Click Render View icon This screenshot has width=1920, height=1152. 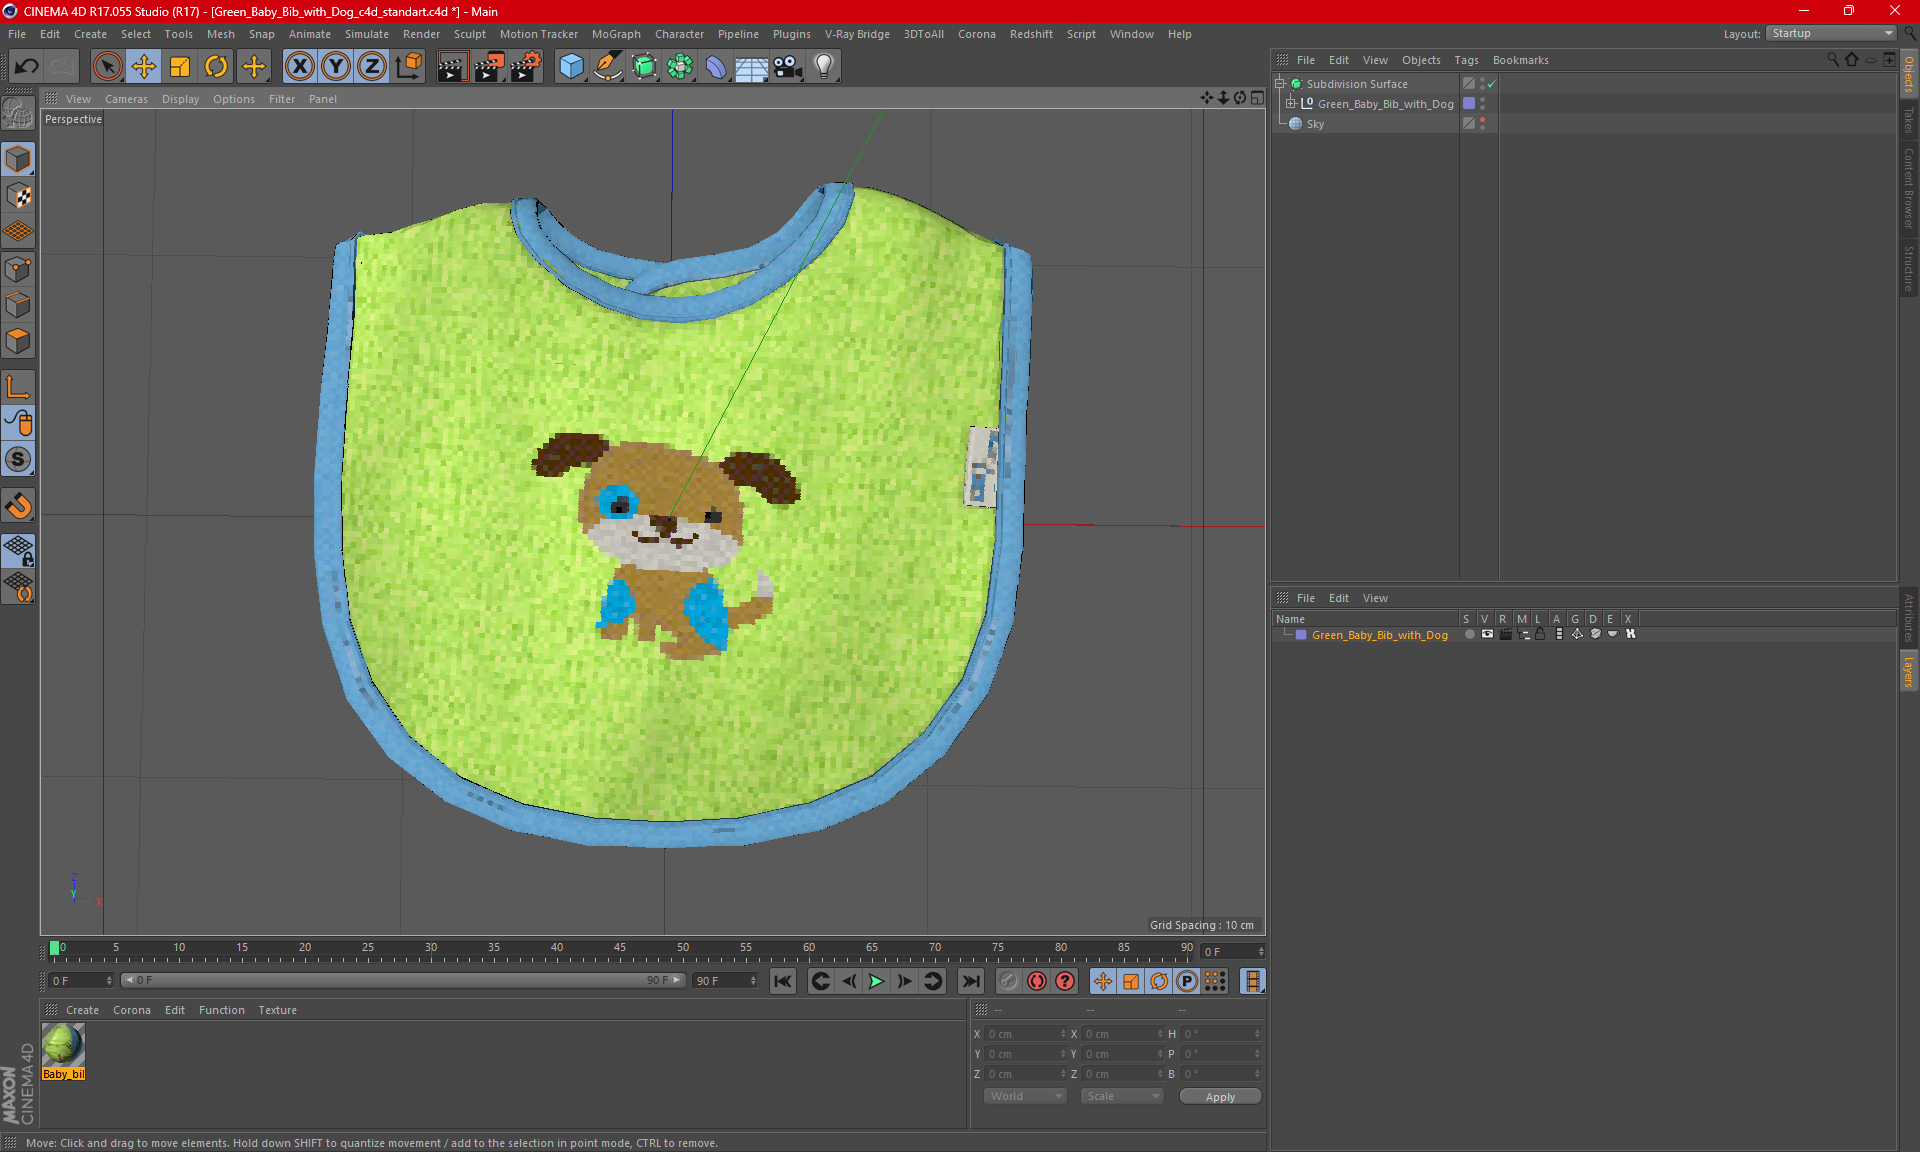(x=452, y=67)
